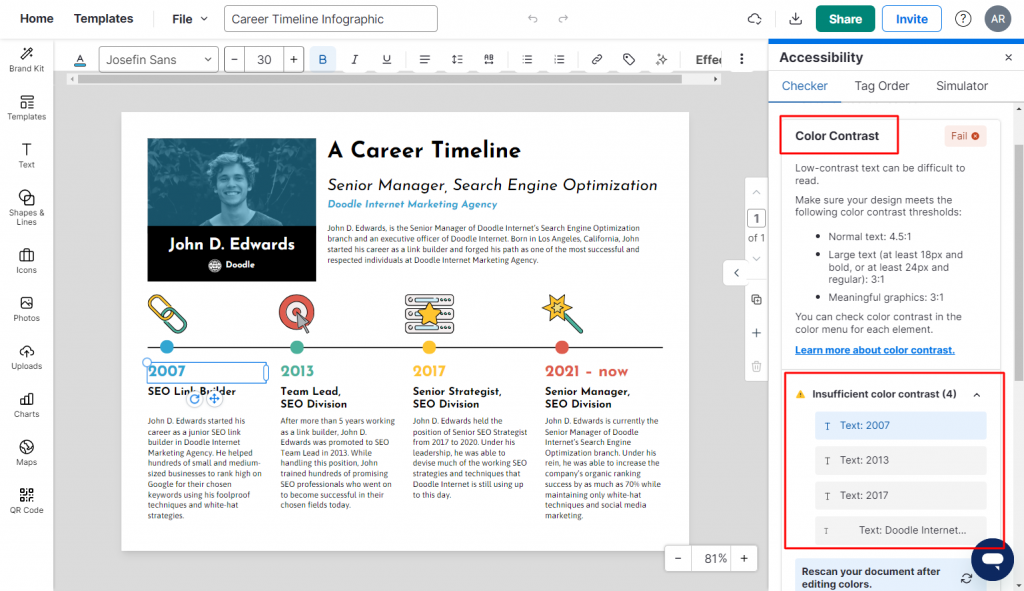The image size is (1024, 591).
Task: Close the Accessibility panel
Action: point(1008,57)
